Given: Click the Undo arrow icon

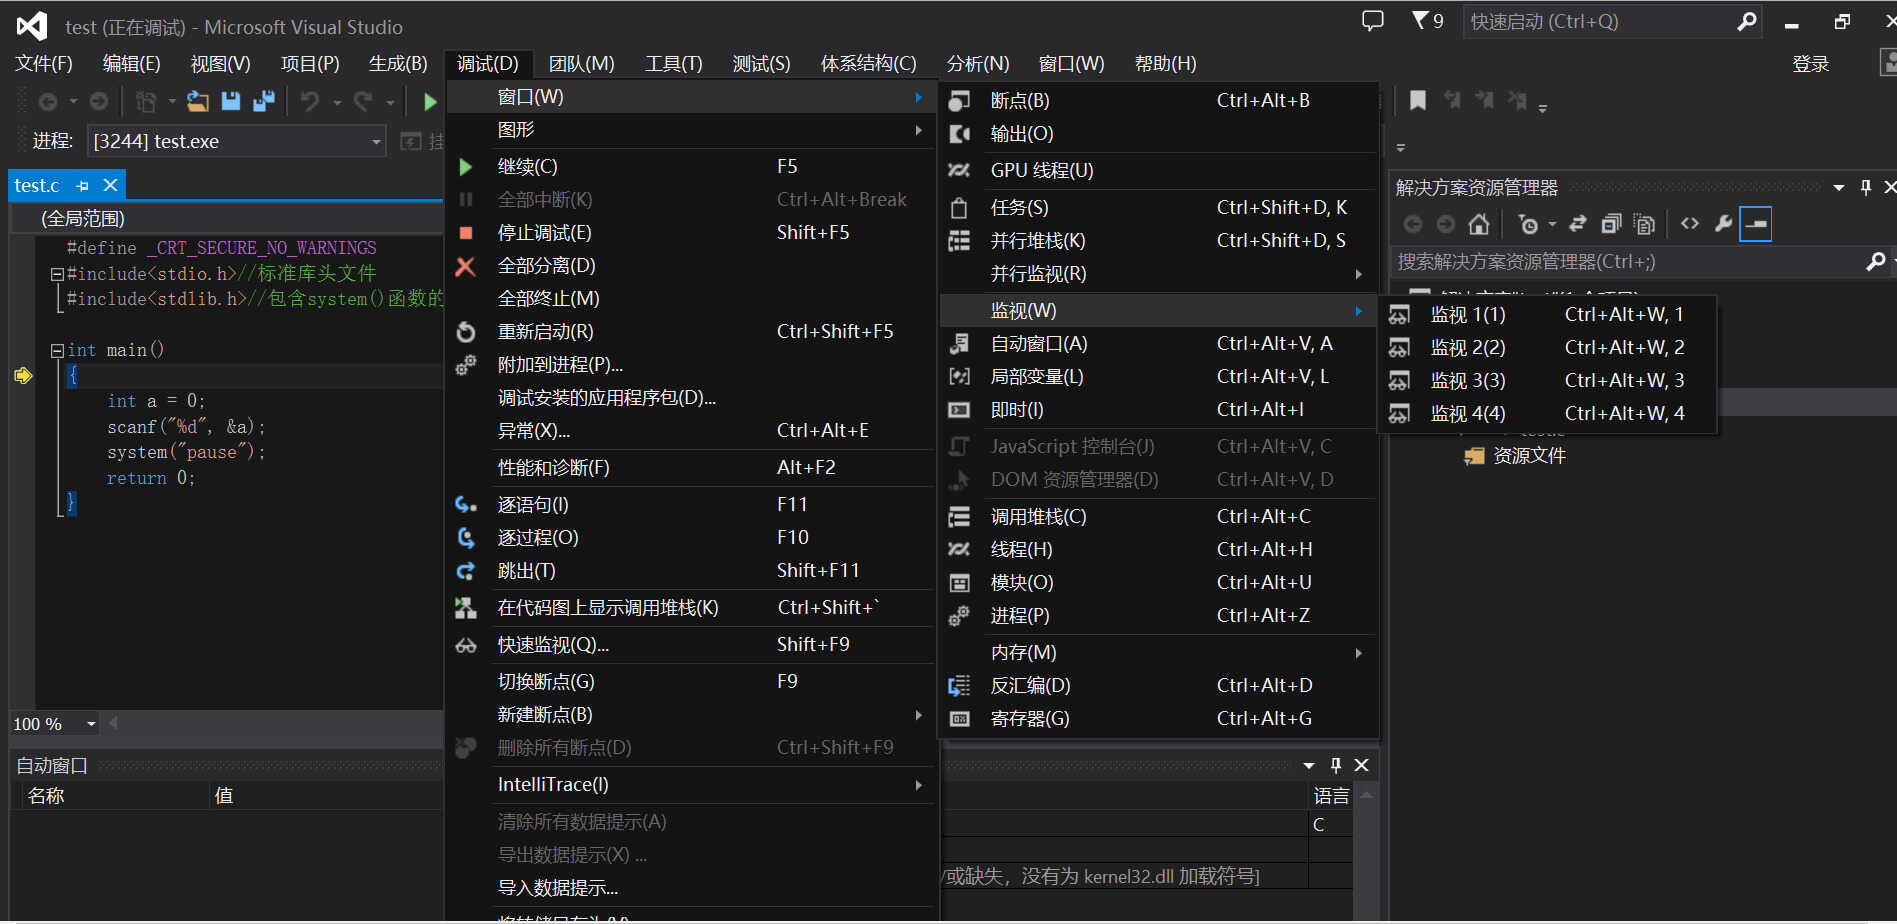Looking at the screenshot, I should [310, 101].
